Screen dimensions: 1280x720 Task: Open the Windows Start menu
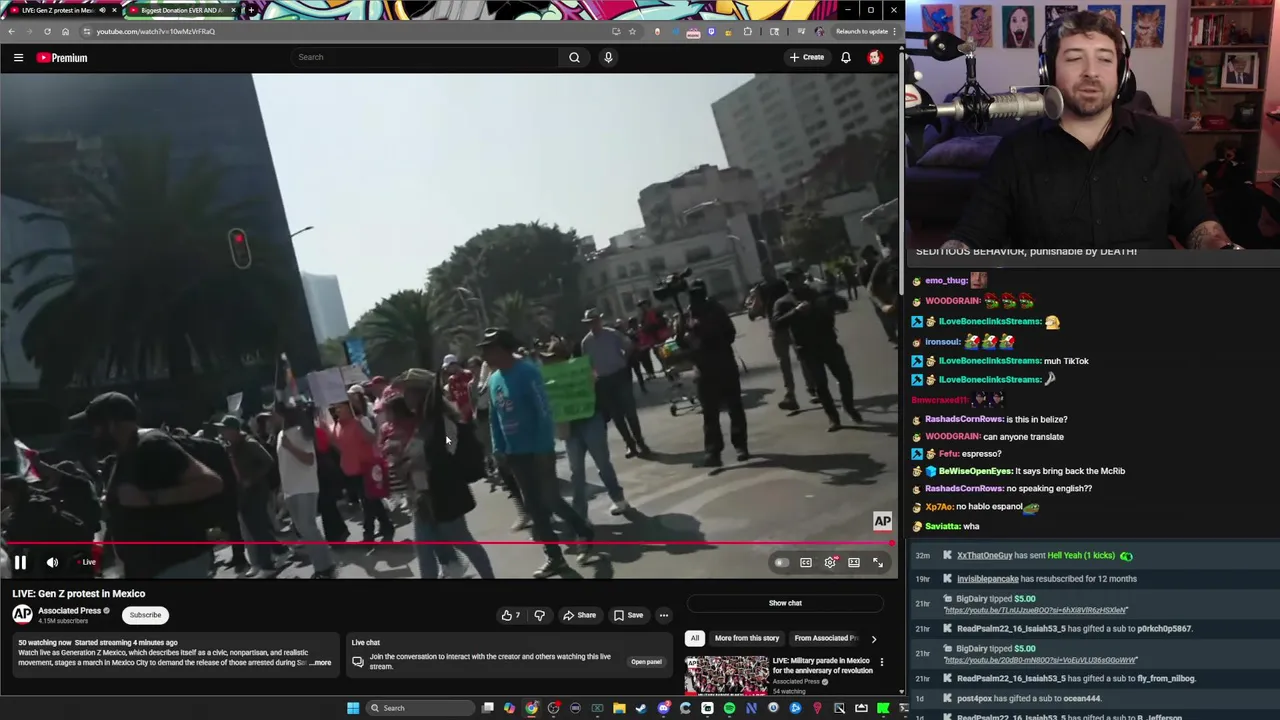353,708
